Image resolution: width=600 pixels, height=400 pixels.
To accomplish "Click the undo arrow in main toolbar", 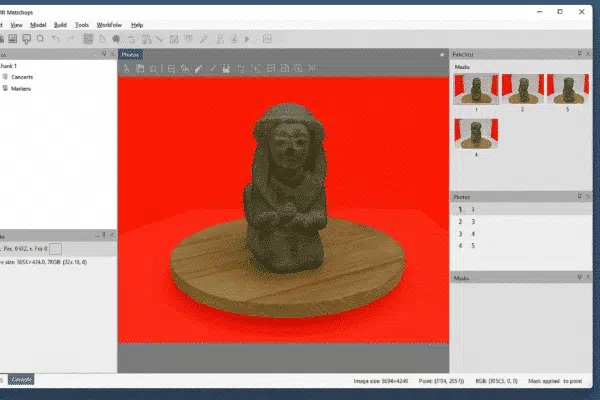I will 56,39.
